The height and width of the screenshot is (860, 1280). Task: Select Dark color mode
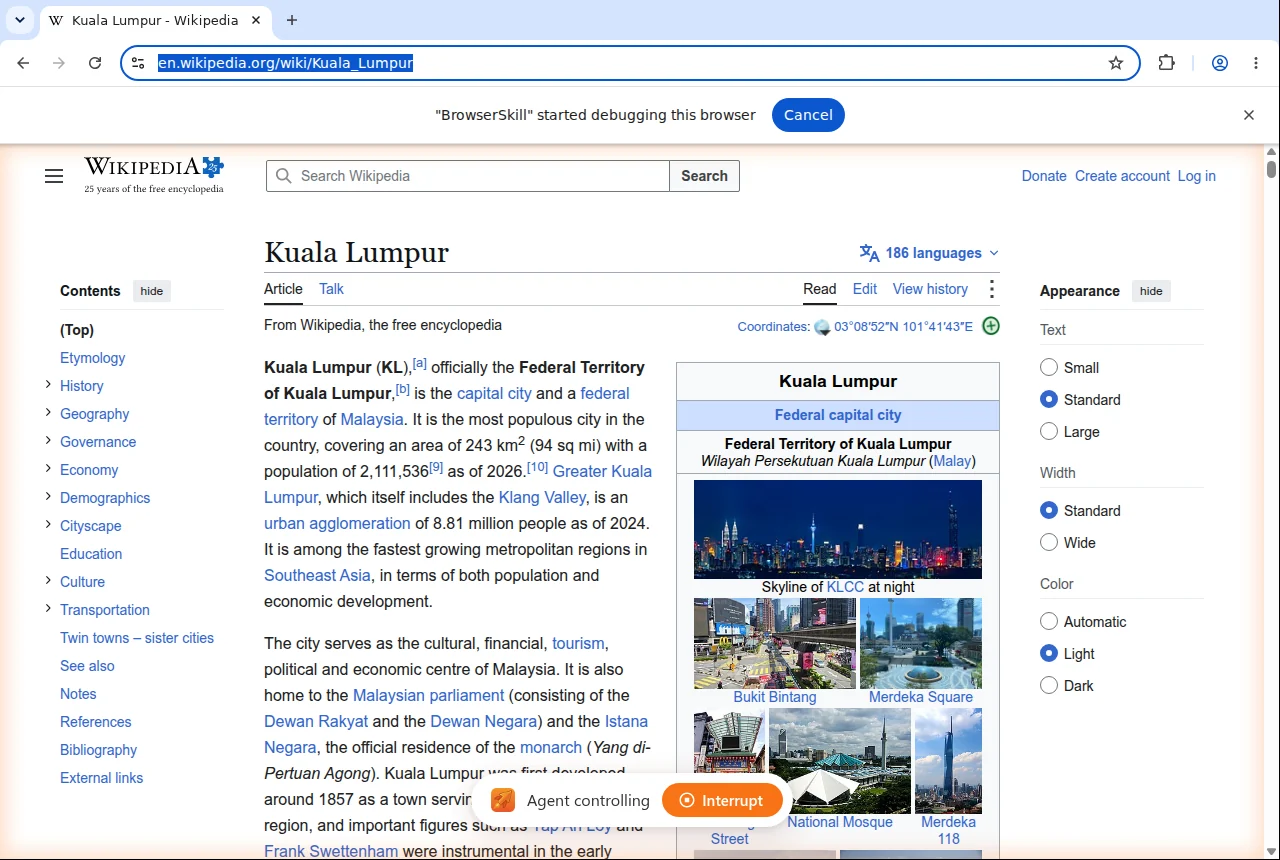coord(1049,686)
